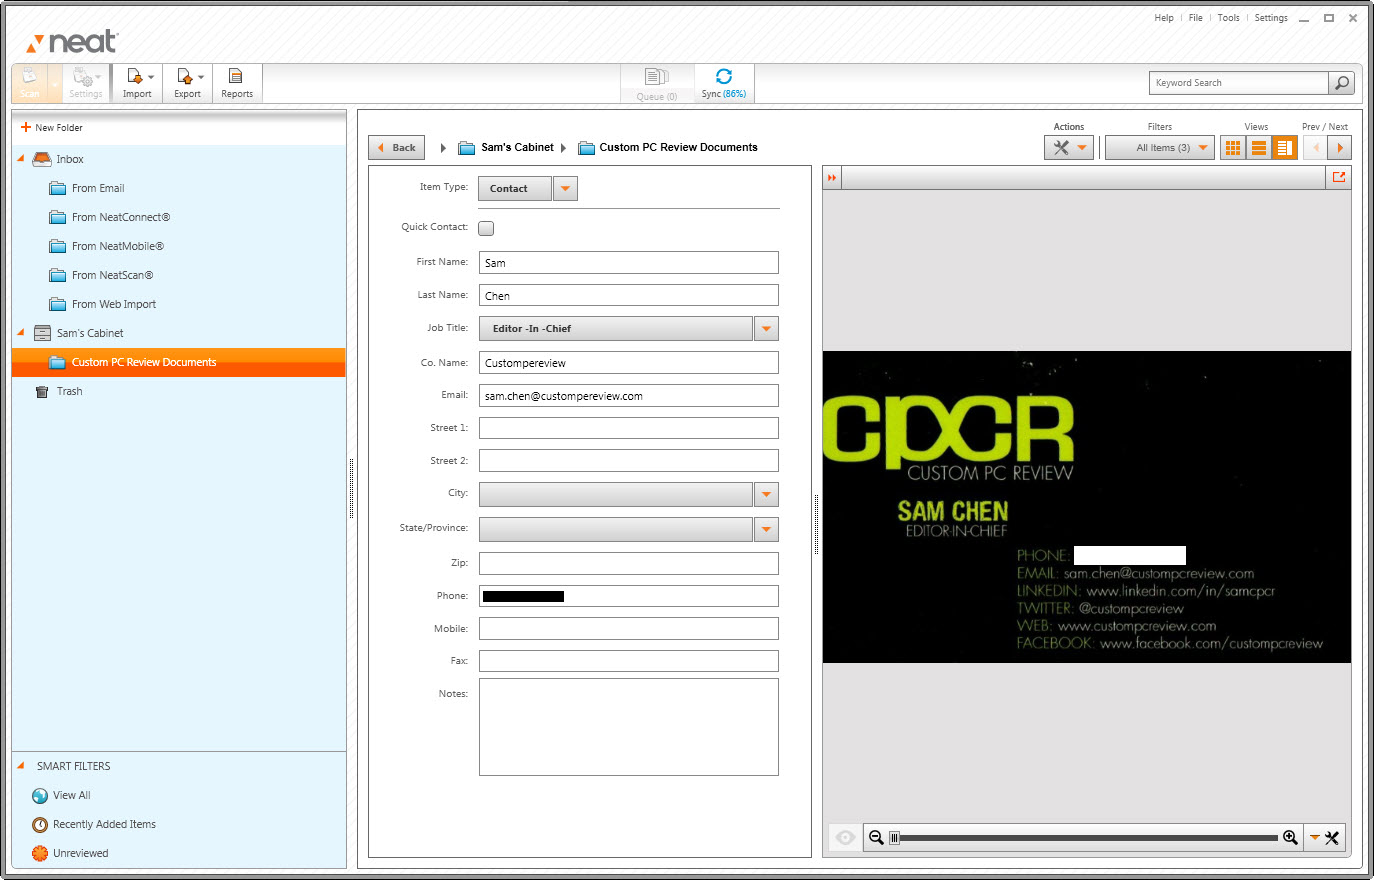Enable the Quick Contact checkbox
This screenshot has width=1374, height=880.
coord(486,228)
